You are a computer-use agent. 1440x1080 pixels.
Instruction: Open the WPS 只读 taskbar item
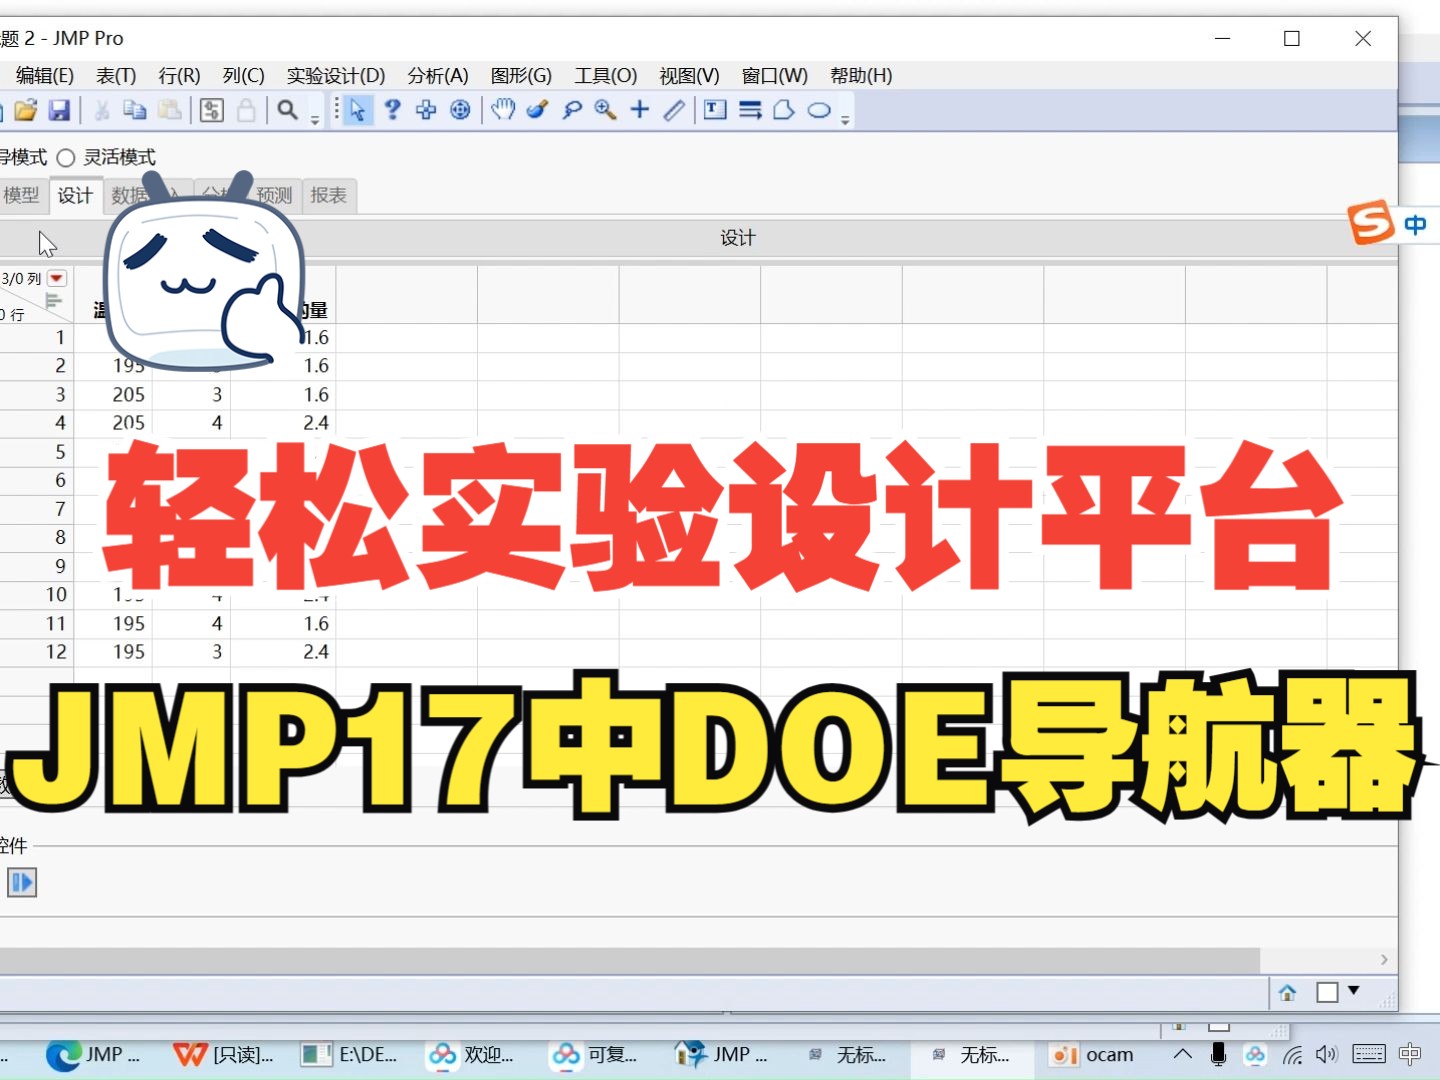[223, 1055]
